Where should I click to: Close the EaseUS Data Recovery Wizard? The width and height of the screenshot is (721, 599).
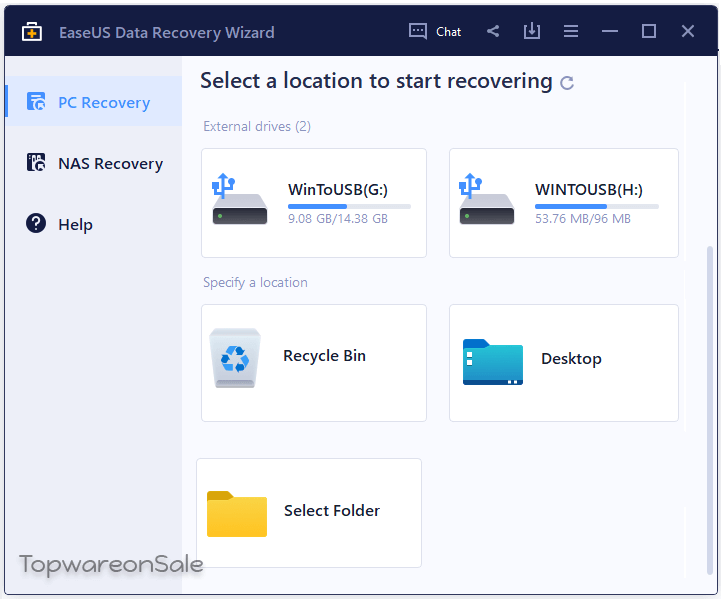(688, 31)
